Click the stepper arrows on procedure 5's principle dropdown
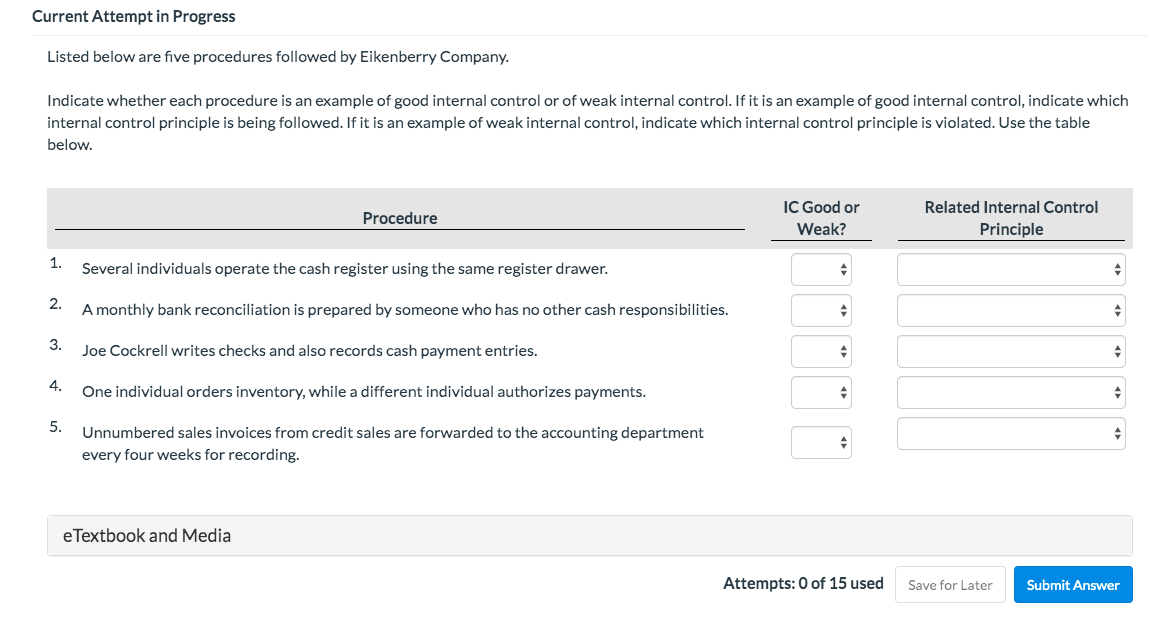Viewport: 1159px width, 635px height. point(1117,433)
